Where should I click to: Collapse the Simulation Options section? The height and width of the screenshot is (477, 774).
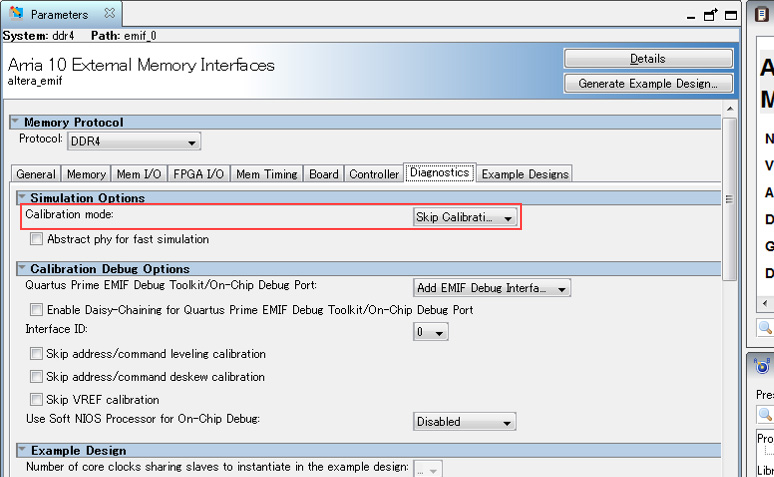22,199
